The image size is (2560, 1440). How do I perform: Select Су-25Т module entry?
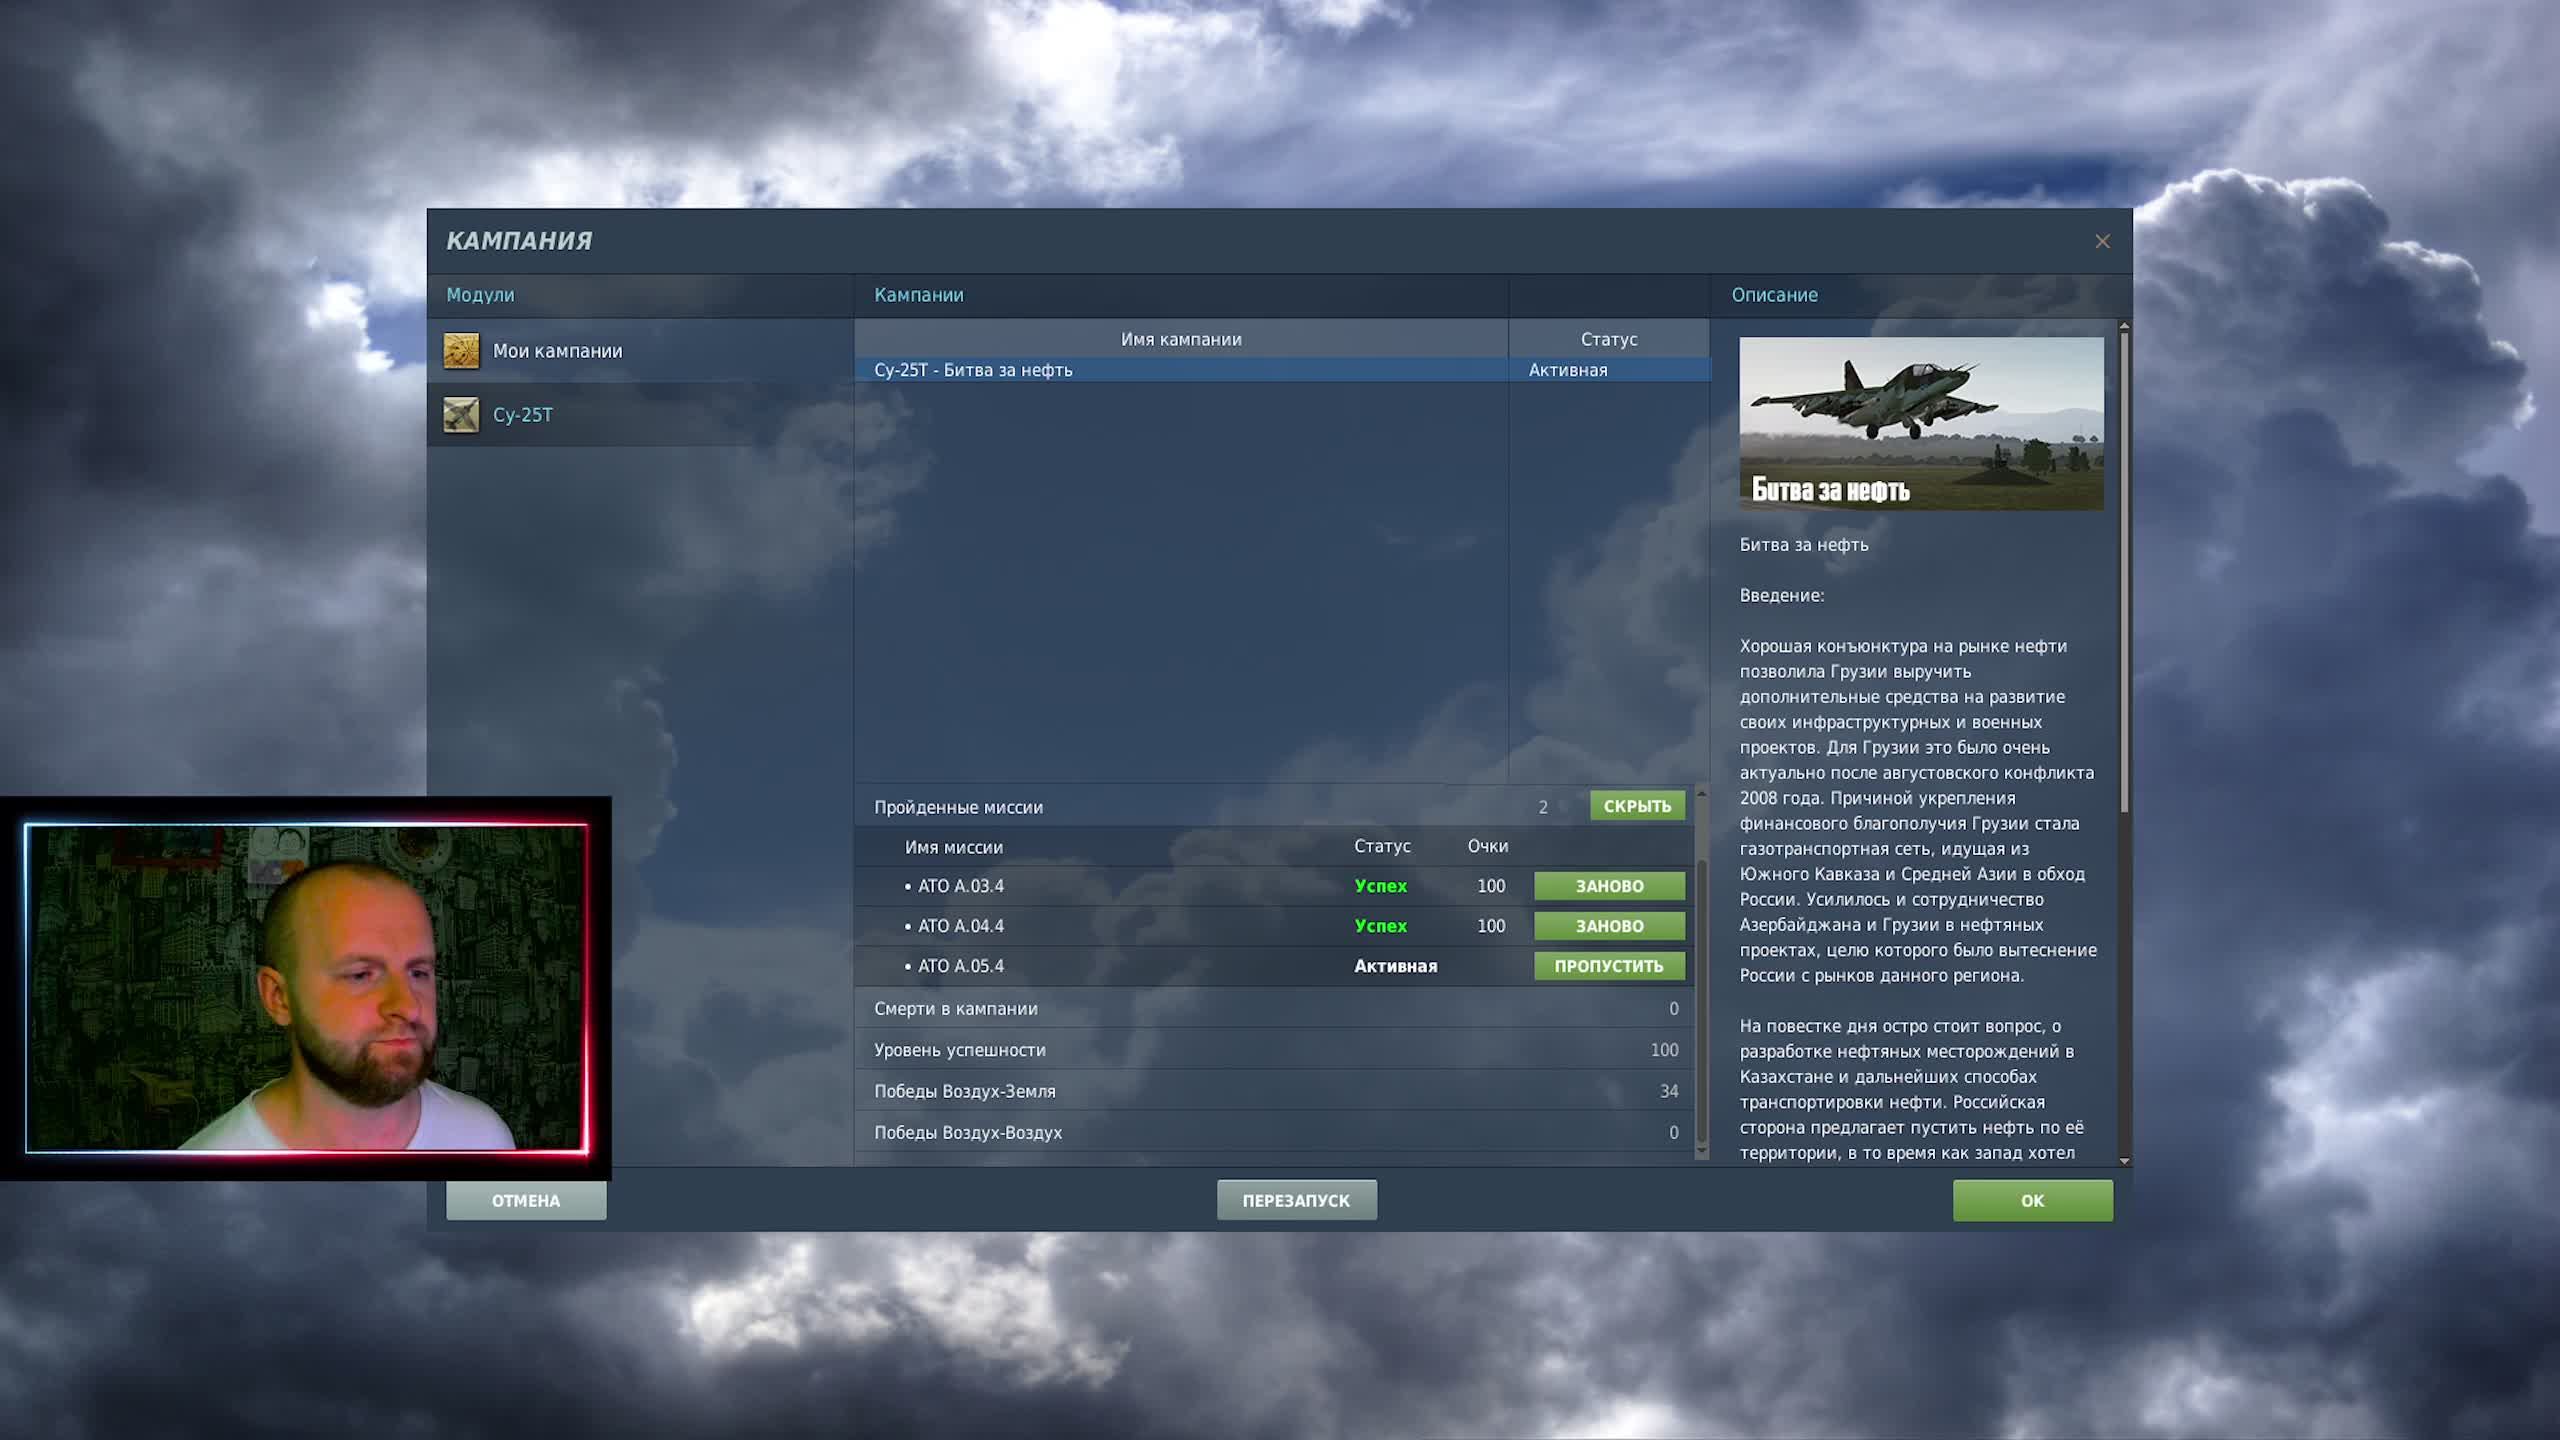(x=522, y=415)
